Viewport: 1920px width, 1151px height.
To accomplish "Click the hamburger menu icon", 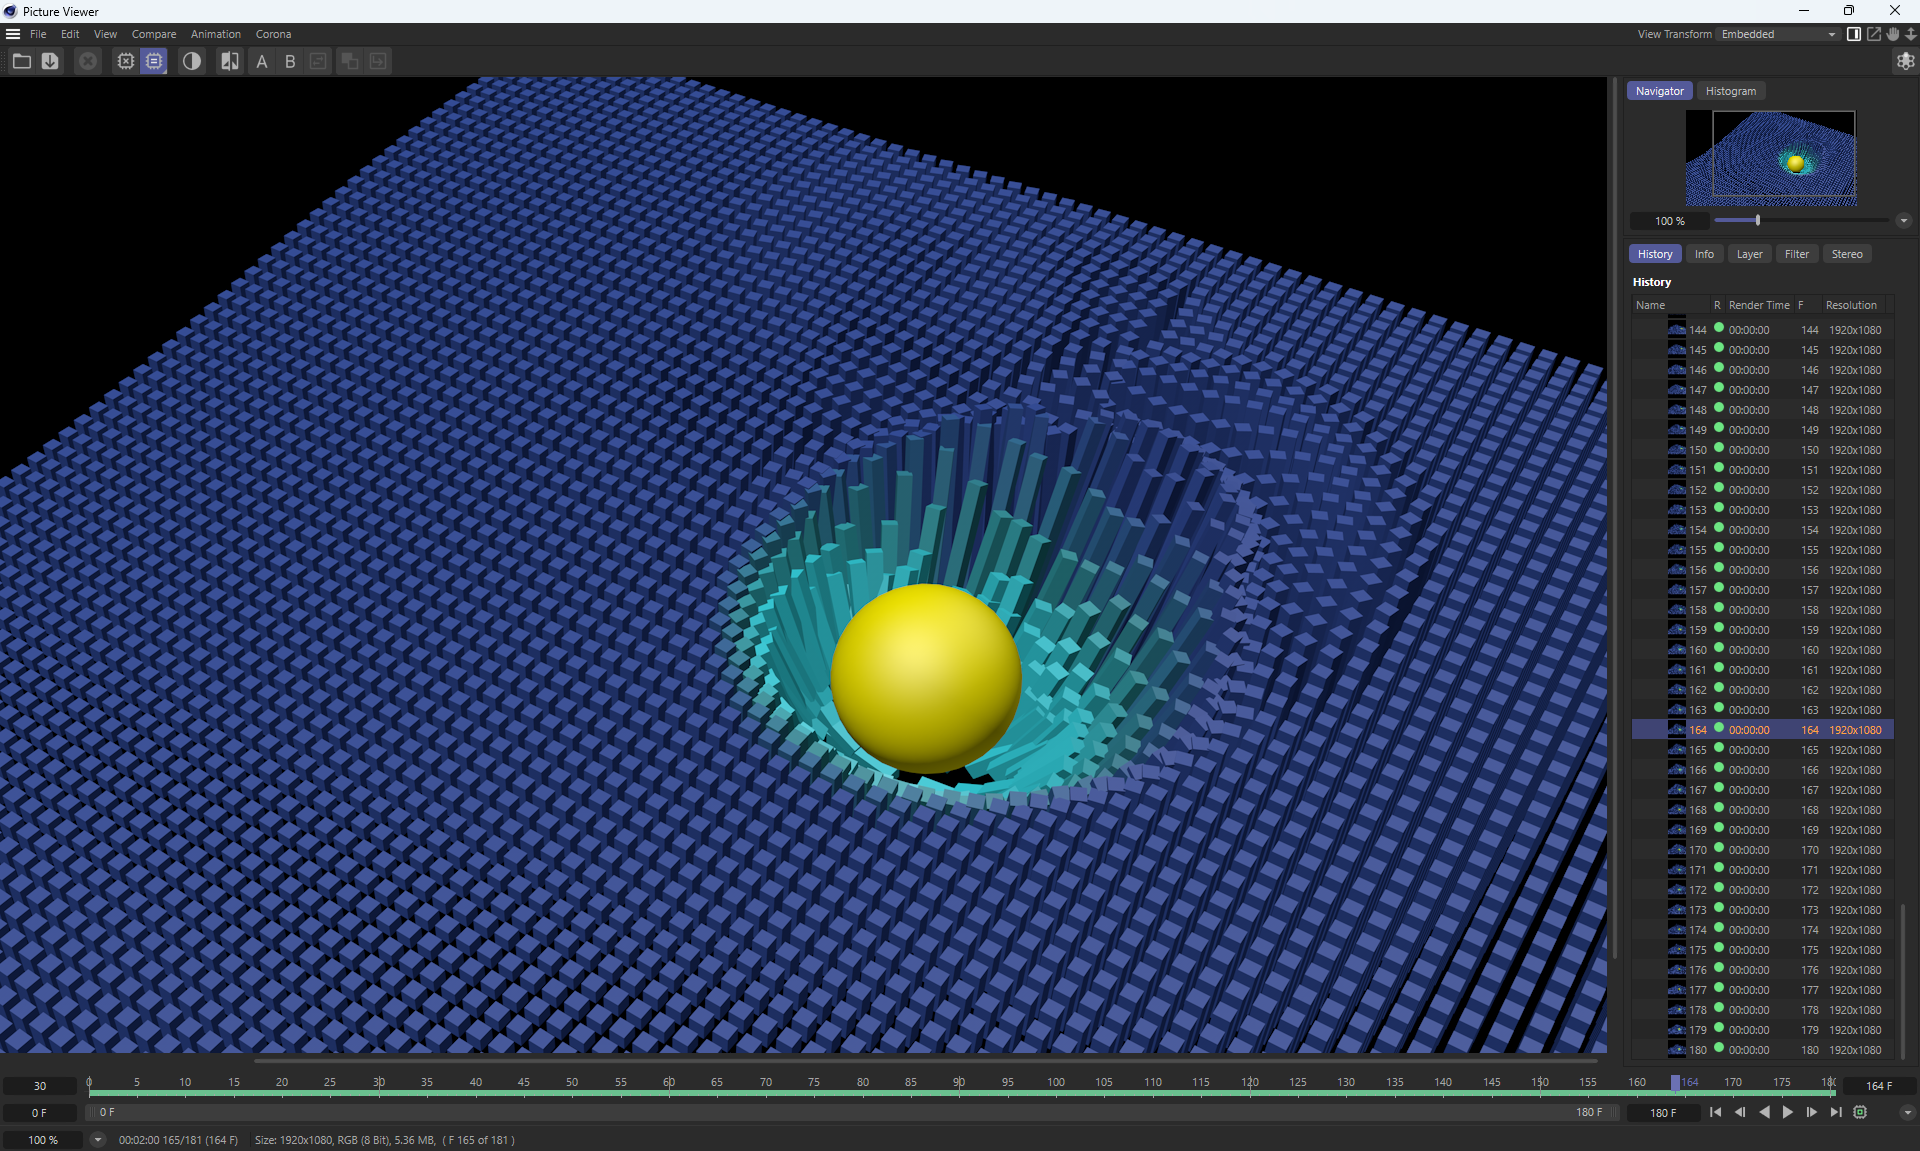I will pos(13,34).
